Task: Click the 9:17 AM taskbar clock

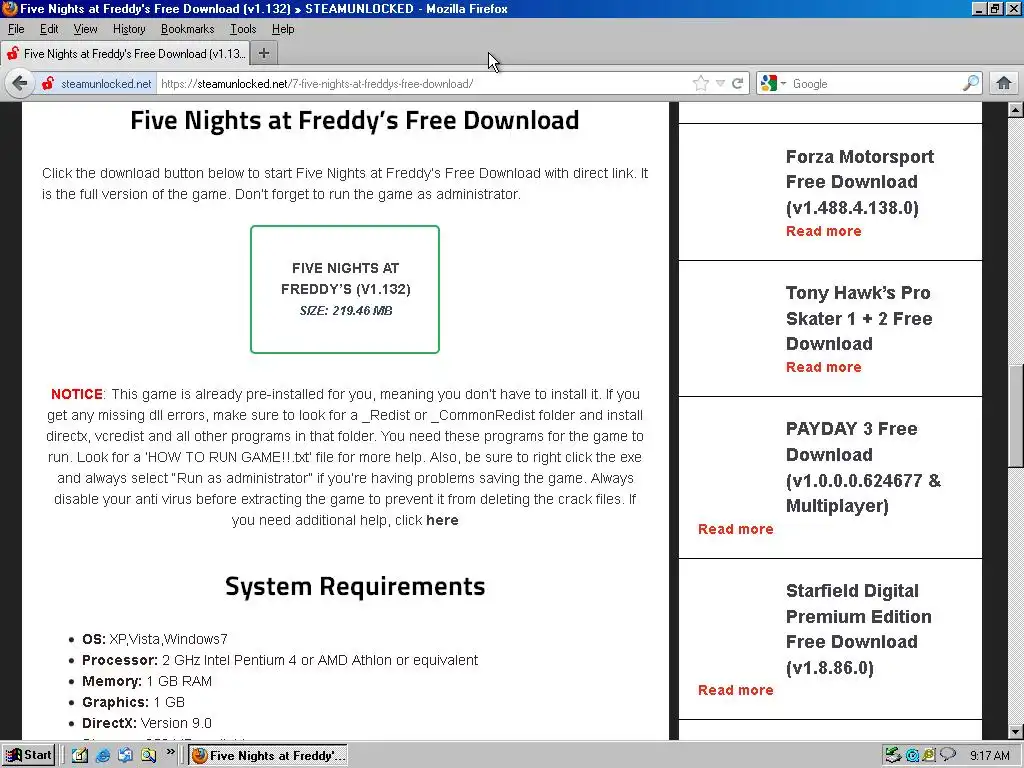Action: point(989,756)
